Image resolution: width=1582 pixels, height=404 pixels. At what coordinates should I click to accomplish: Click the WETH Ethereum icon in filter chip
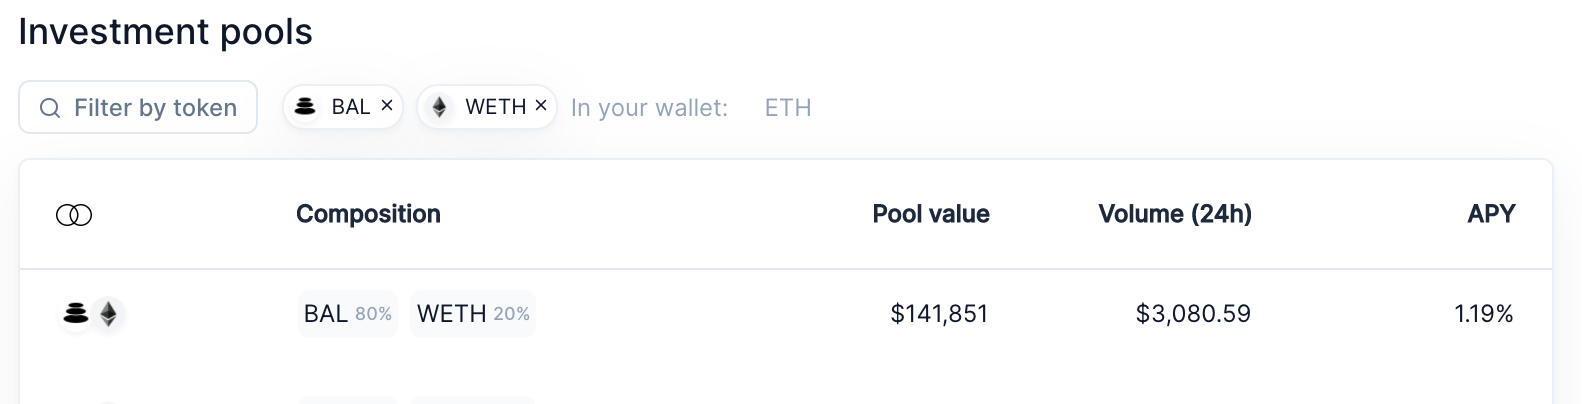tap(439, 106)
